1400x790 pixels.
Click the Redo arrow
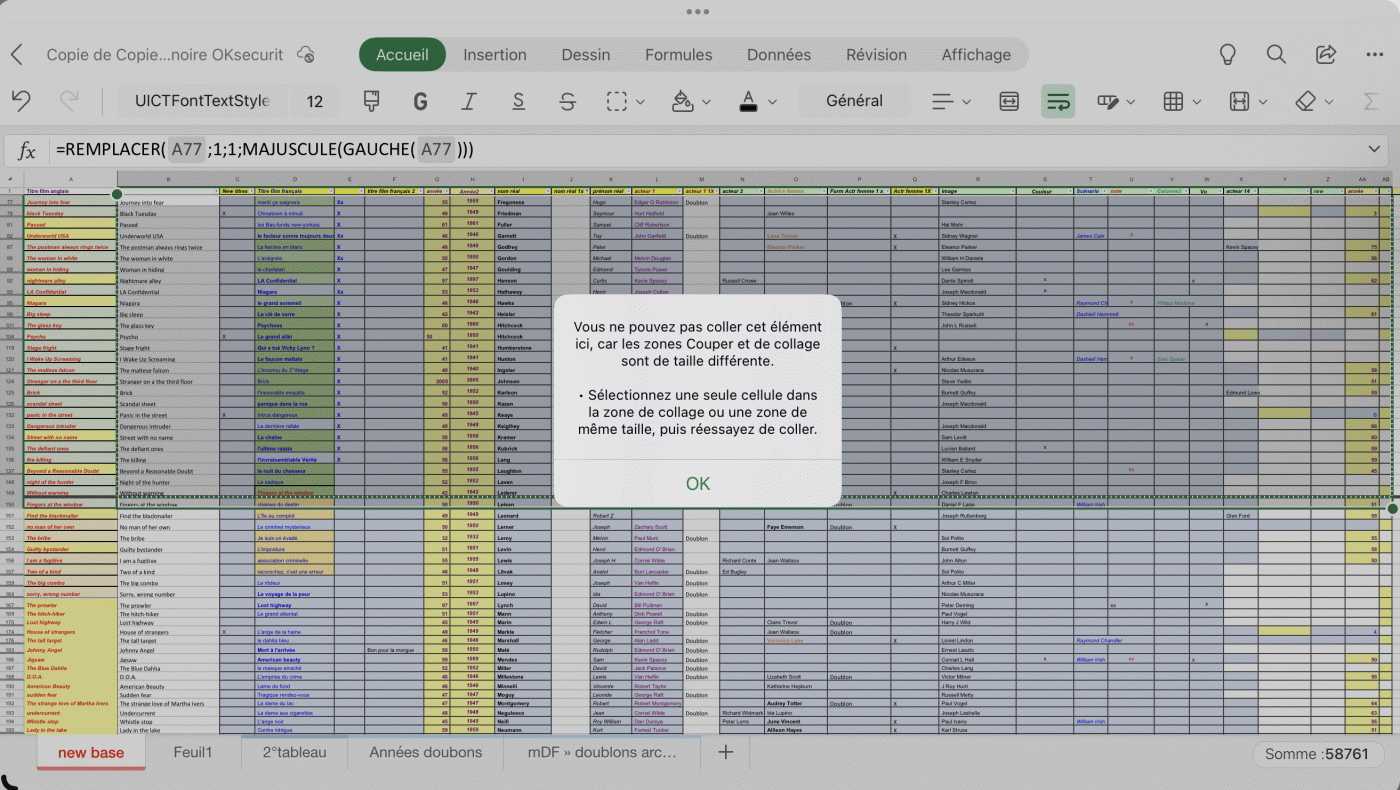click(x=69, y=101)
